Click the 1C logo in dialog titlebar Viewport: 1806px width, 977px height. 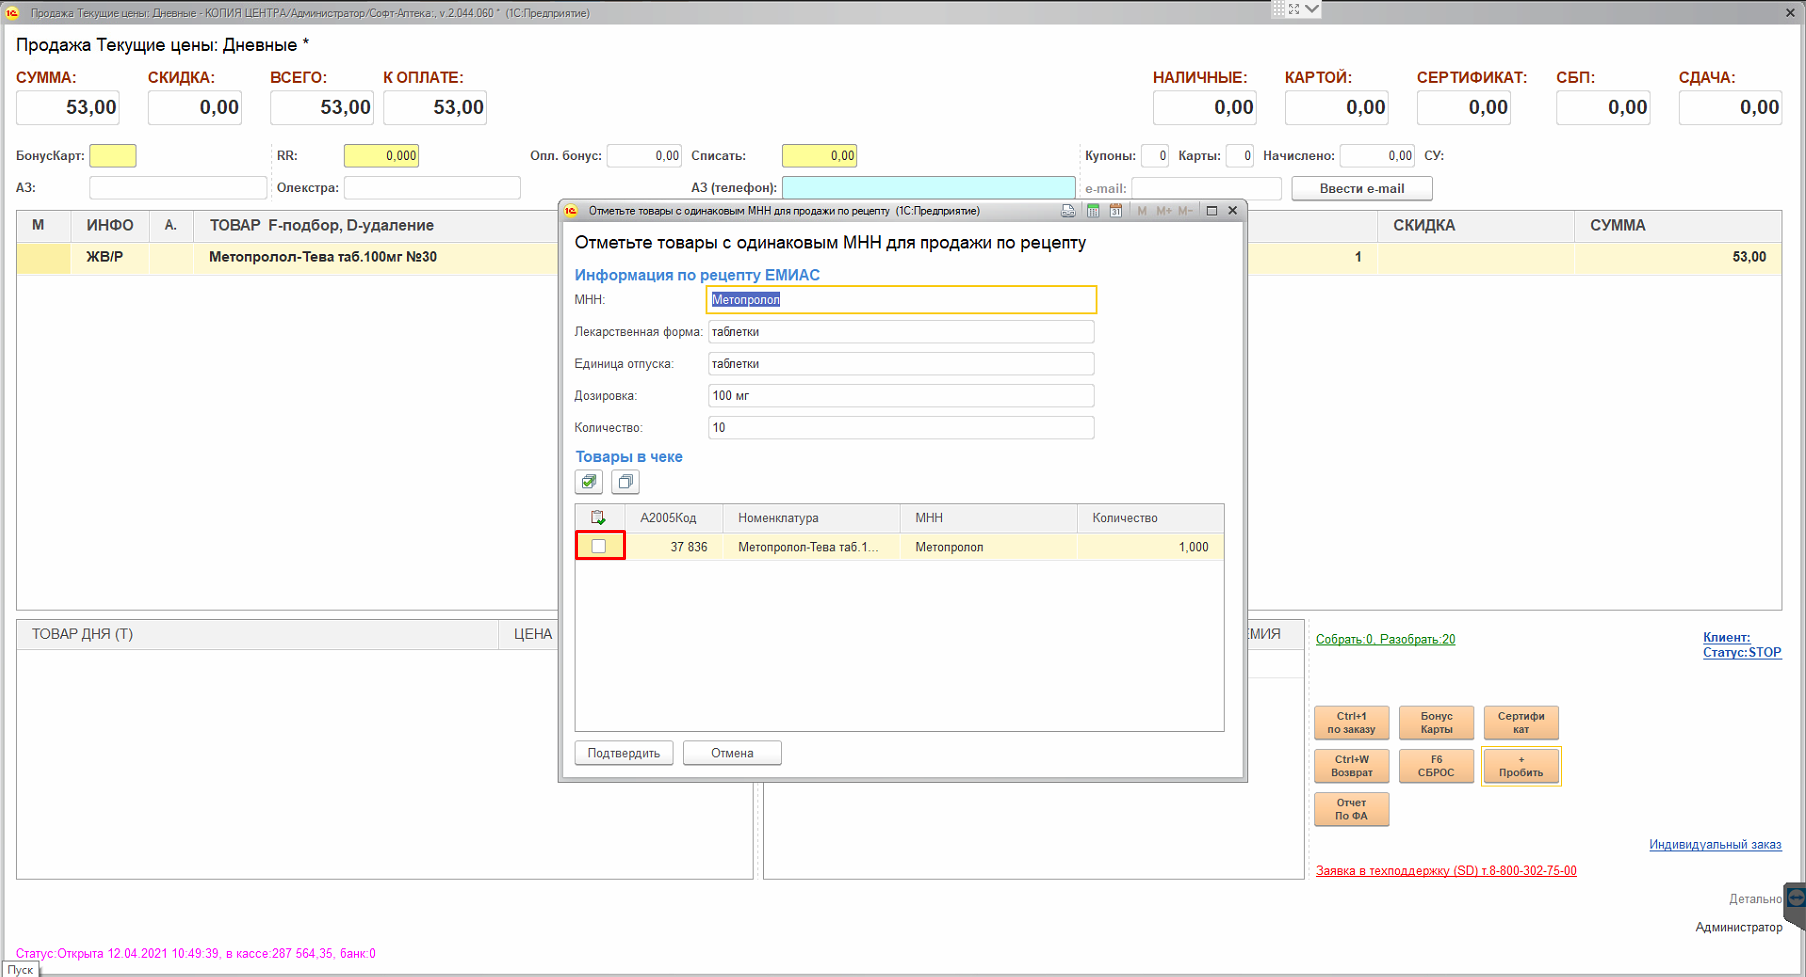(571, 211)
